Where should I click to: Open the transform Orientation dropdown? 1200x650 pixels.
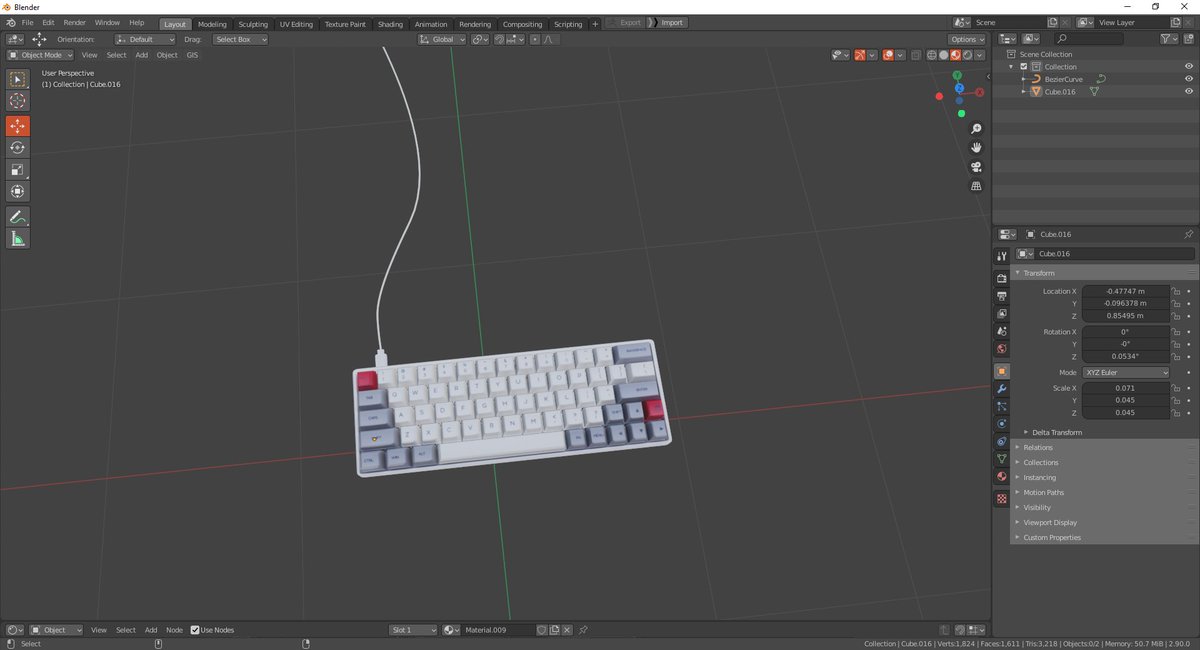point(146,39)
